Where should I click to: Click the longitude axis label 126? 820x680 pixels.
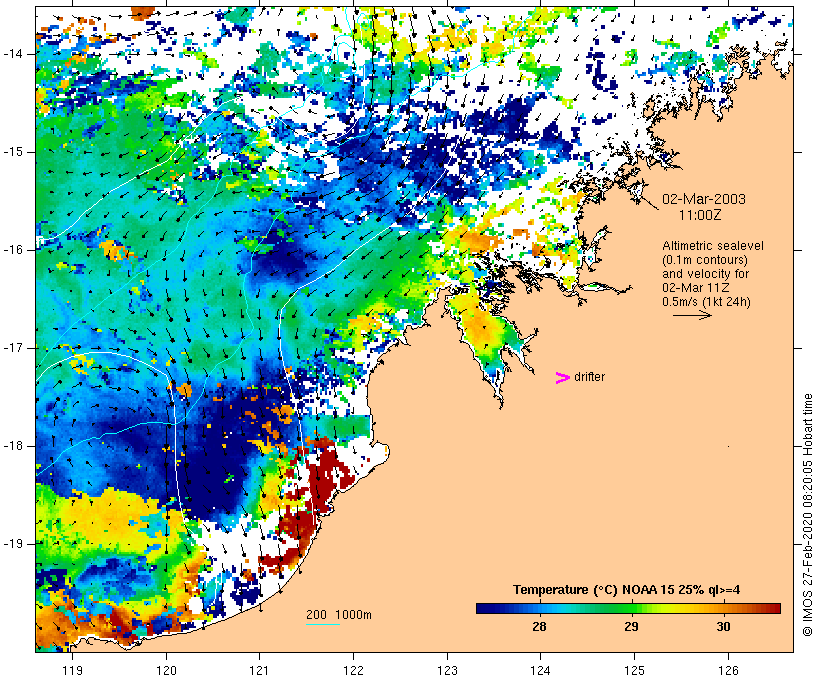click(728, 670)
